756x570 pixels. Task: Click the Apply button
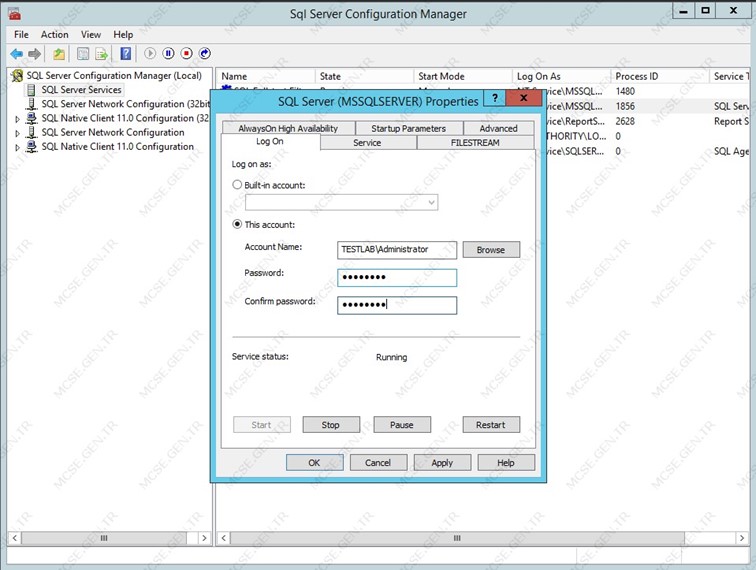click(x=443, y=462)
